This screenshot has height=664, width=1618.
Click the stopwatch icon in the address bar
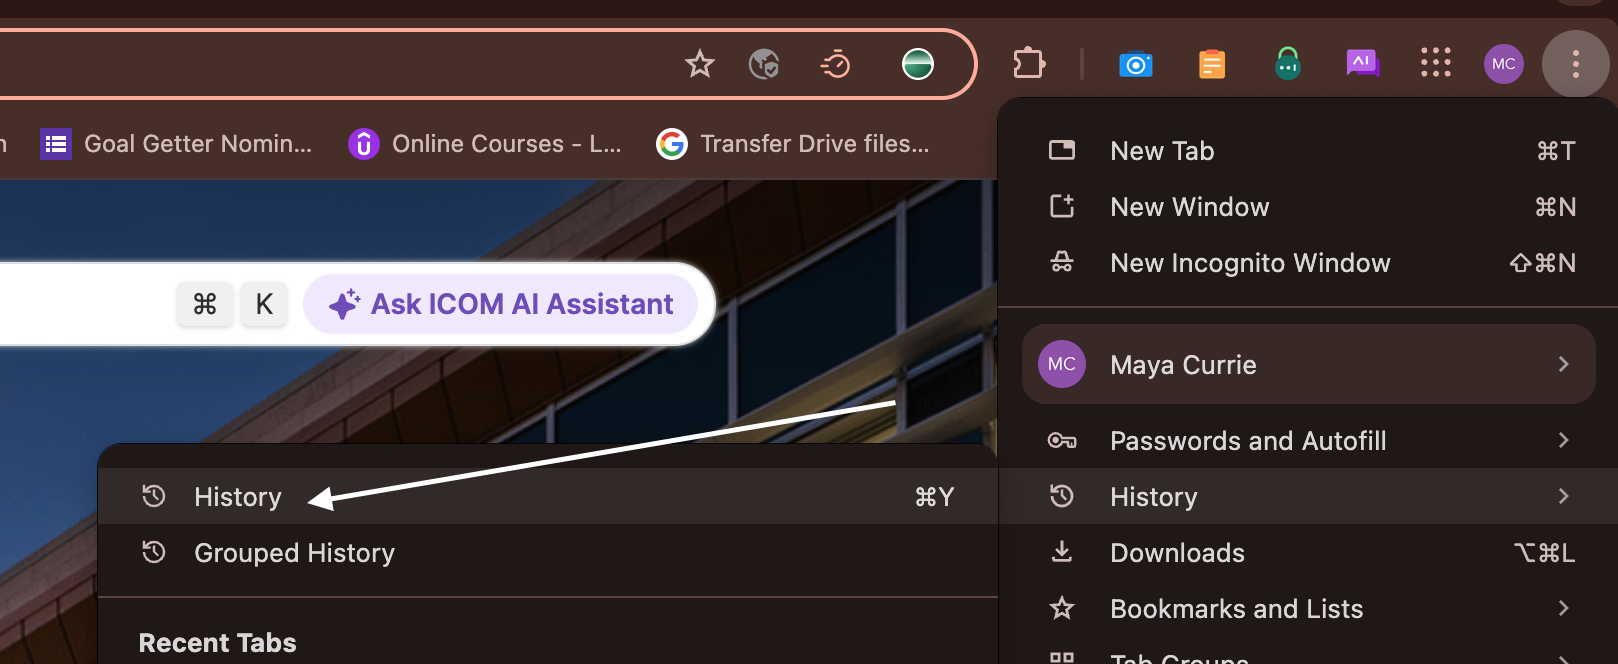835,65
